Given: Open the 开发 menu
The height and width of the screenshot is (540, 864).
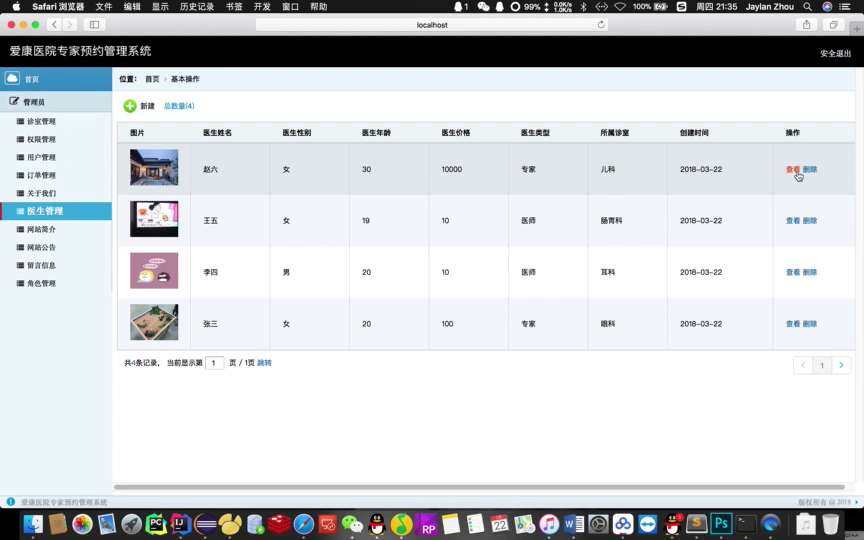Looking at the screenshot, I should [262, 7].
